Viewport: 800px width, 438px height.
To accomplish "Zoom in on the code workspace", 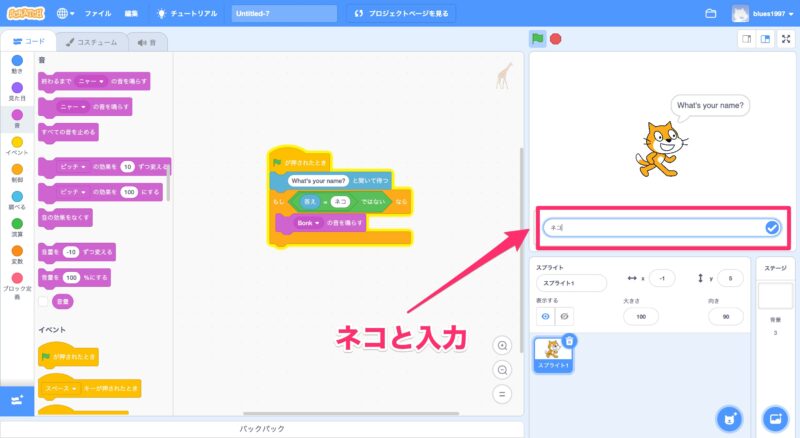I will point(502,345).
